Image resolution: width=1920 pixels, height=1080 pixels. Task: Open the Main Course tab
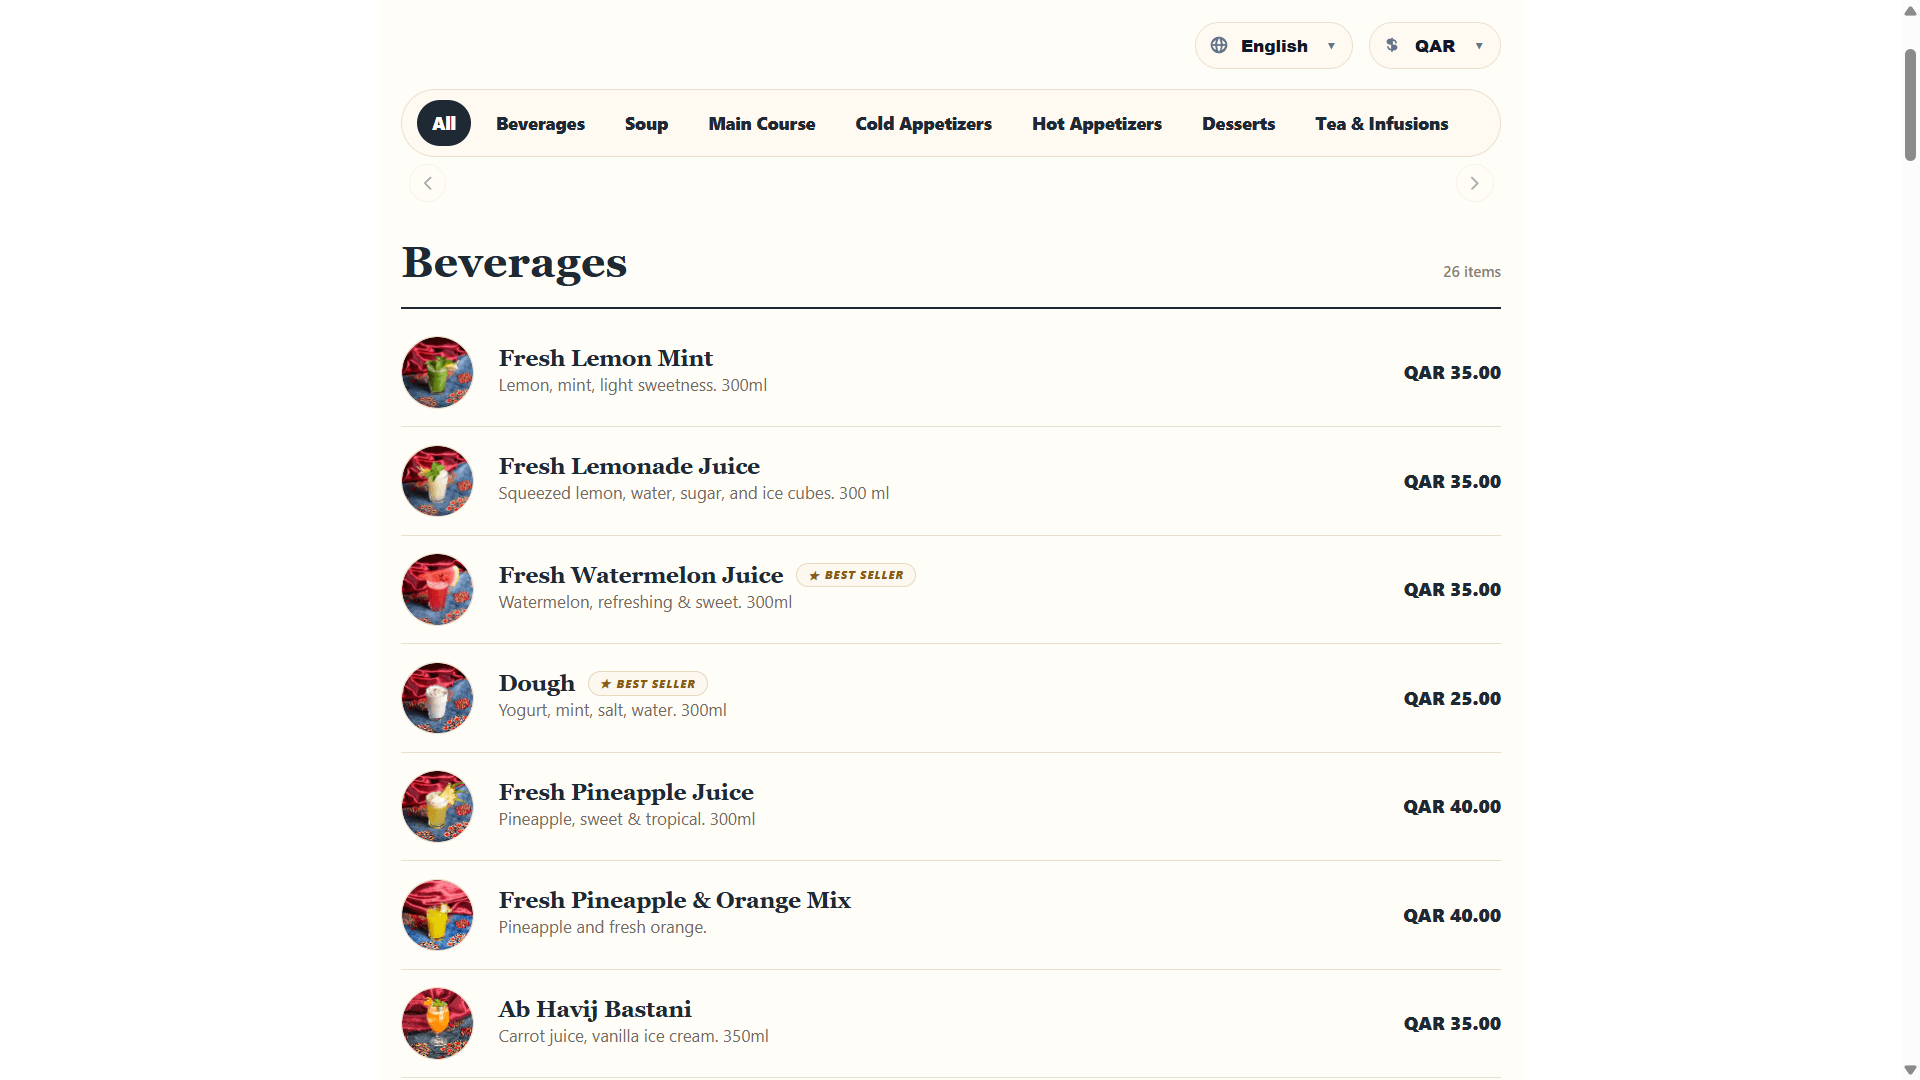761,124
